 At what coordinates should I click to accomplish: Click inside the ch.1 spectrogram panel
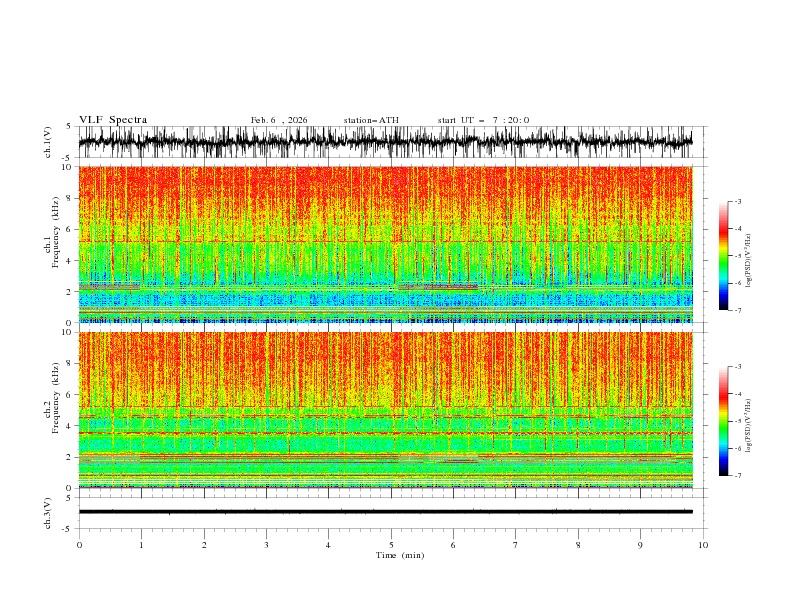(385, 244)
